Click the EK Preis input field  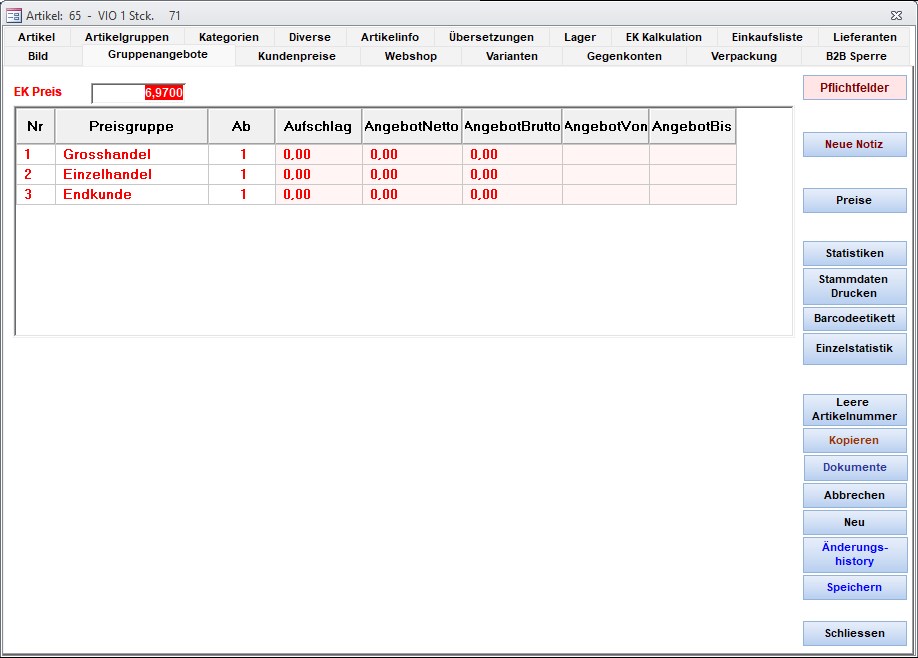pyautogui.click(x=138, y=92)
